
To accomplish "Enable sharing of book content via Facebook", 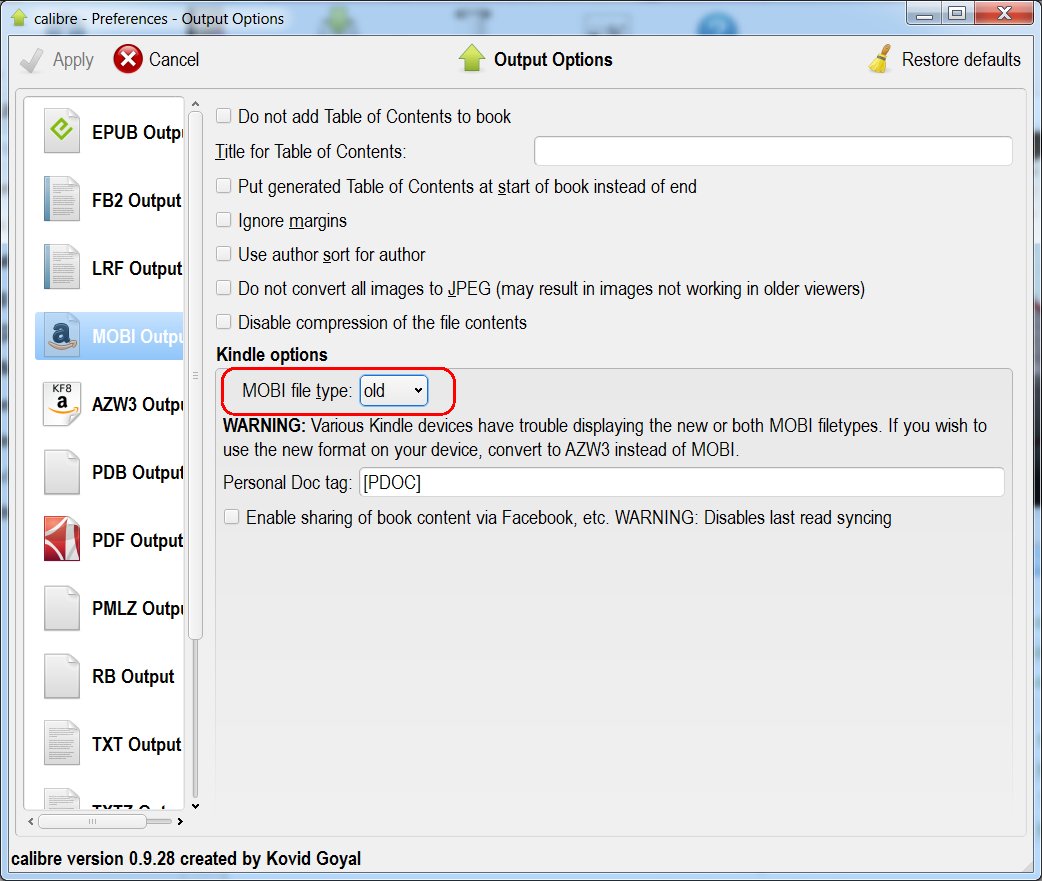I will 231,516.
